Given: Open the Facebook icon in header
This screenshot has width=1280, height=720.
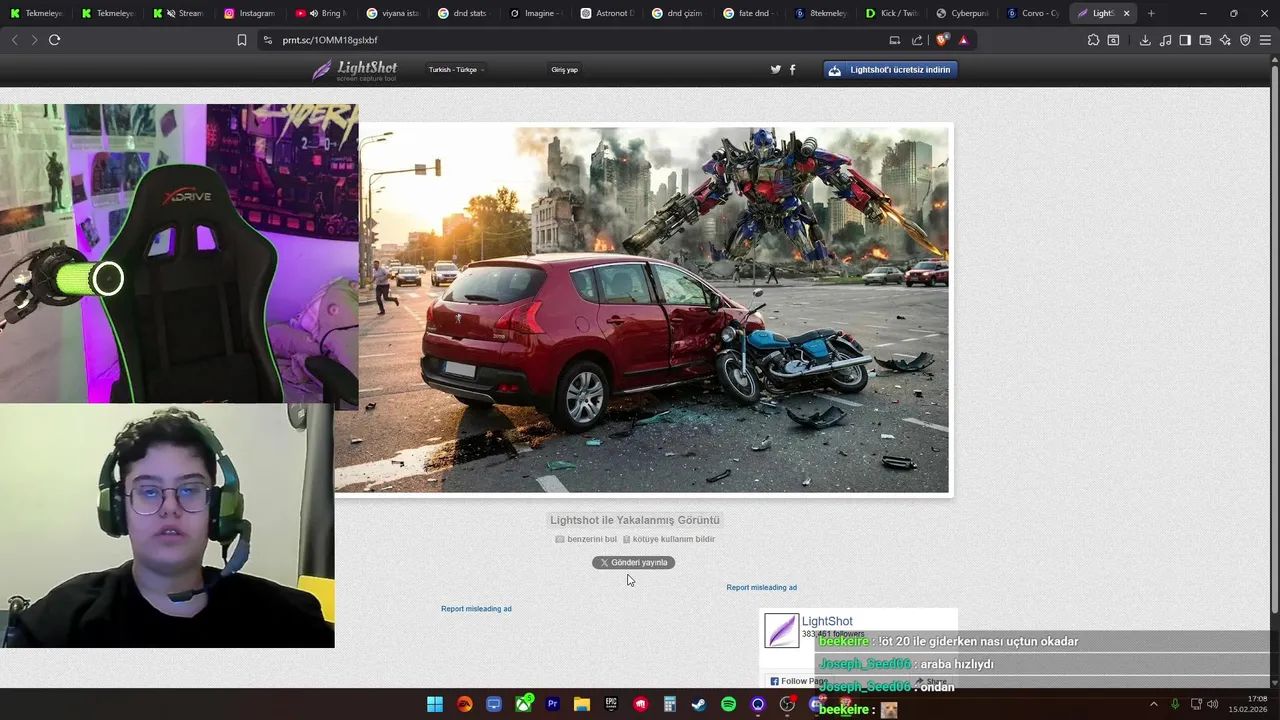Looking at the screenshot, I should [x=793, y=69].
